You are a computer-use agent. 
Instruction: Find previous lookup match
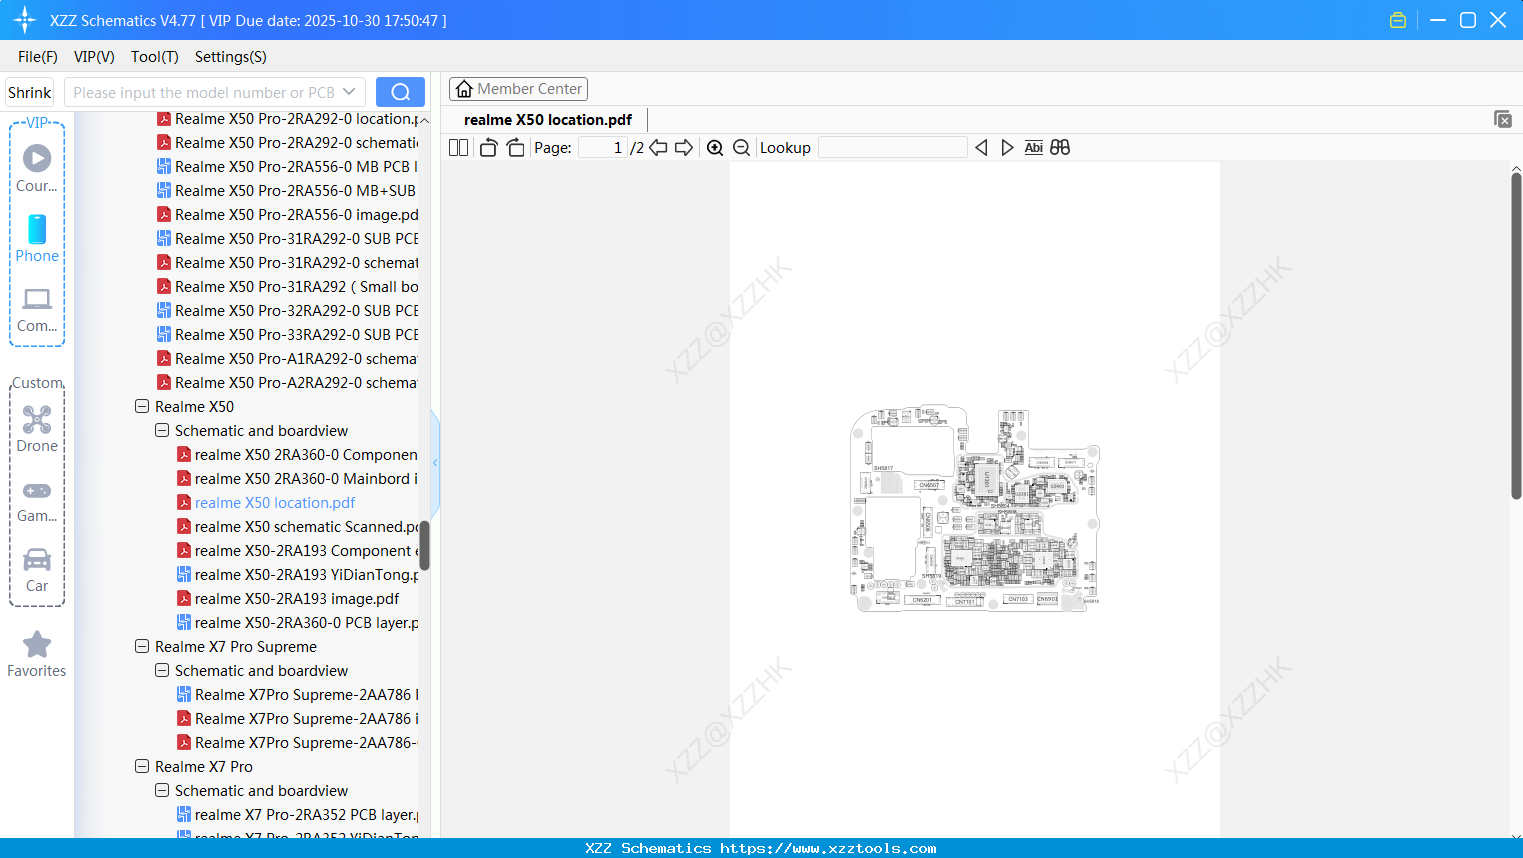point(981,148)
